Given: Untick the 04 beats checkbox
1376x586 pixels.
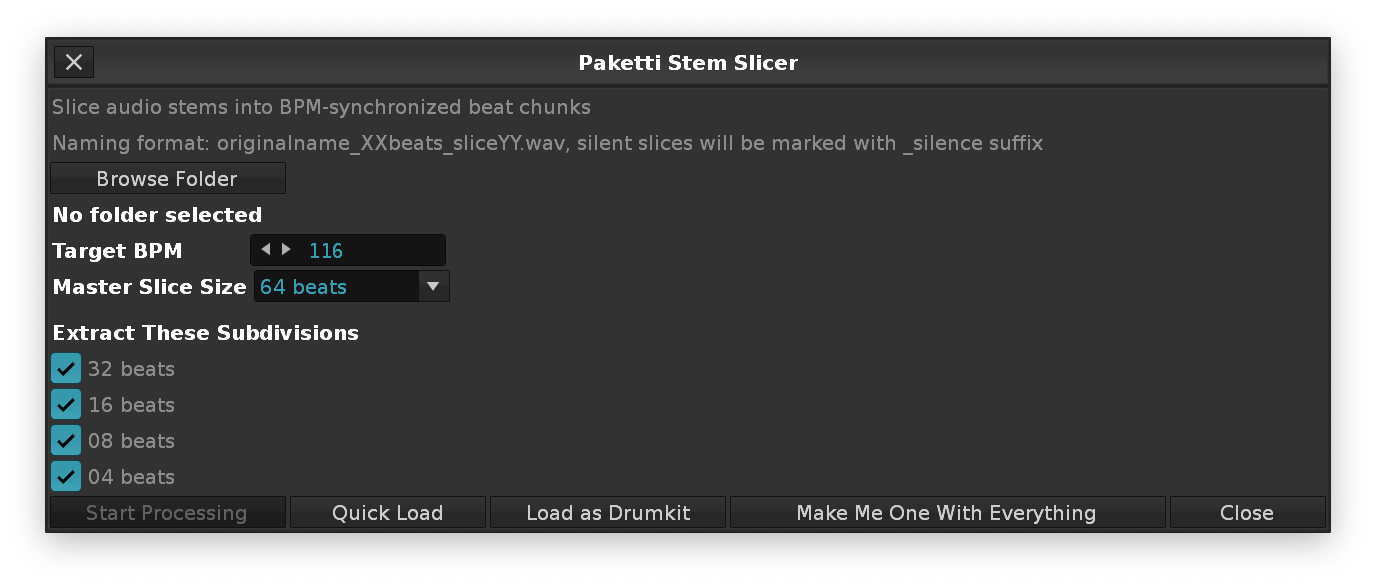Looking at the screenshot, I should coord(66,477).
